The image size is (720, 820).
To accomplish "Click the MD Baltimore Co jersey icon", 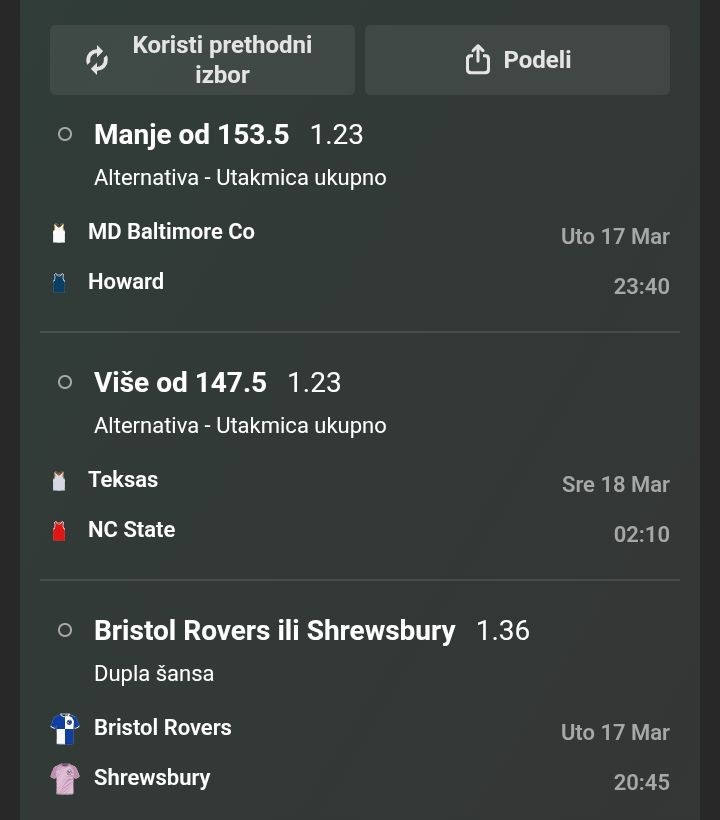I will (x=59, y=233).
